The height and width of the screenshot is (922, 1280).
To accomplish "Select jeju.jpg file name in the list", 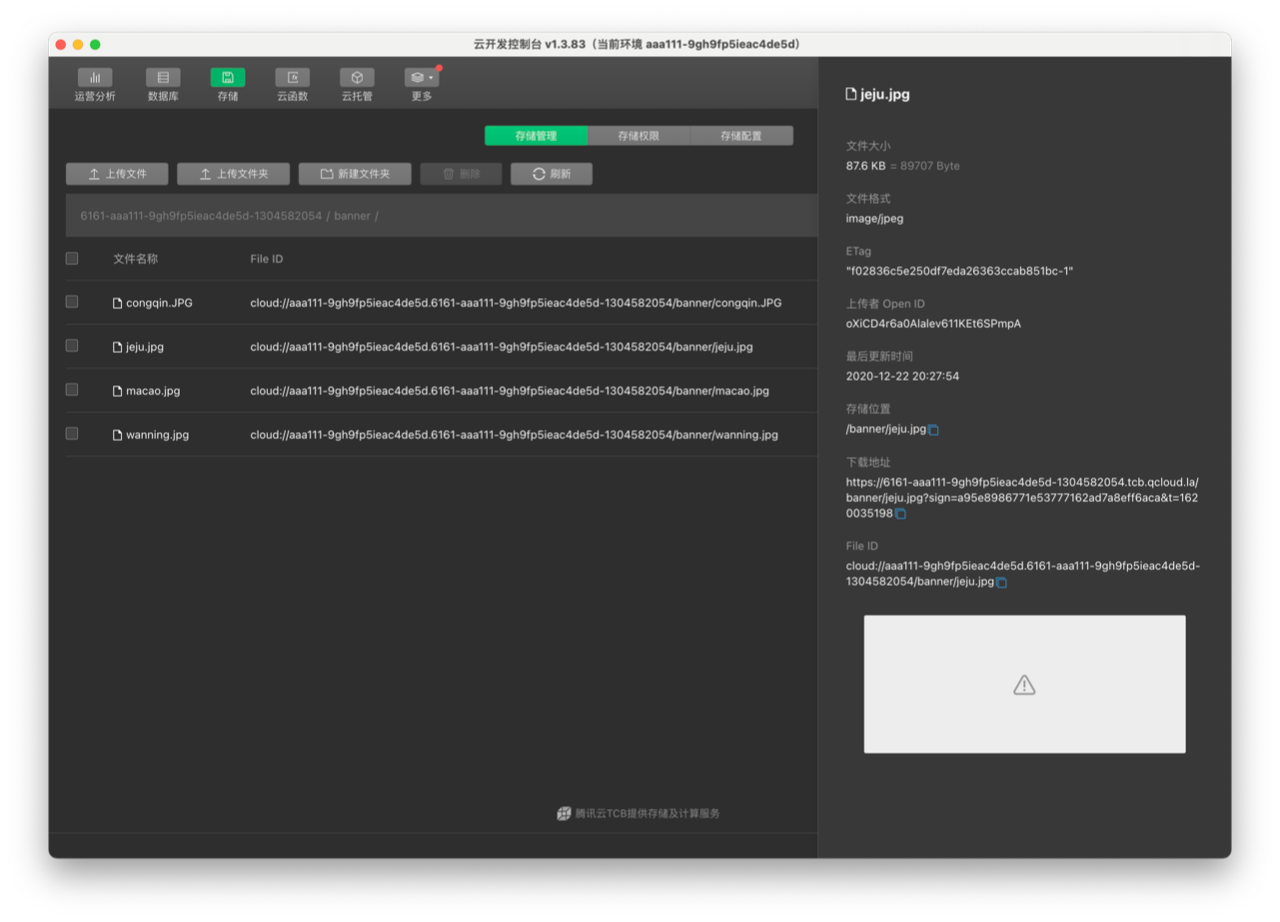I will (x=145, y=347).
